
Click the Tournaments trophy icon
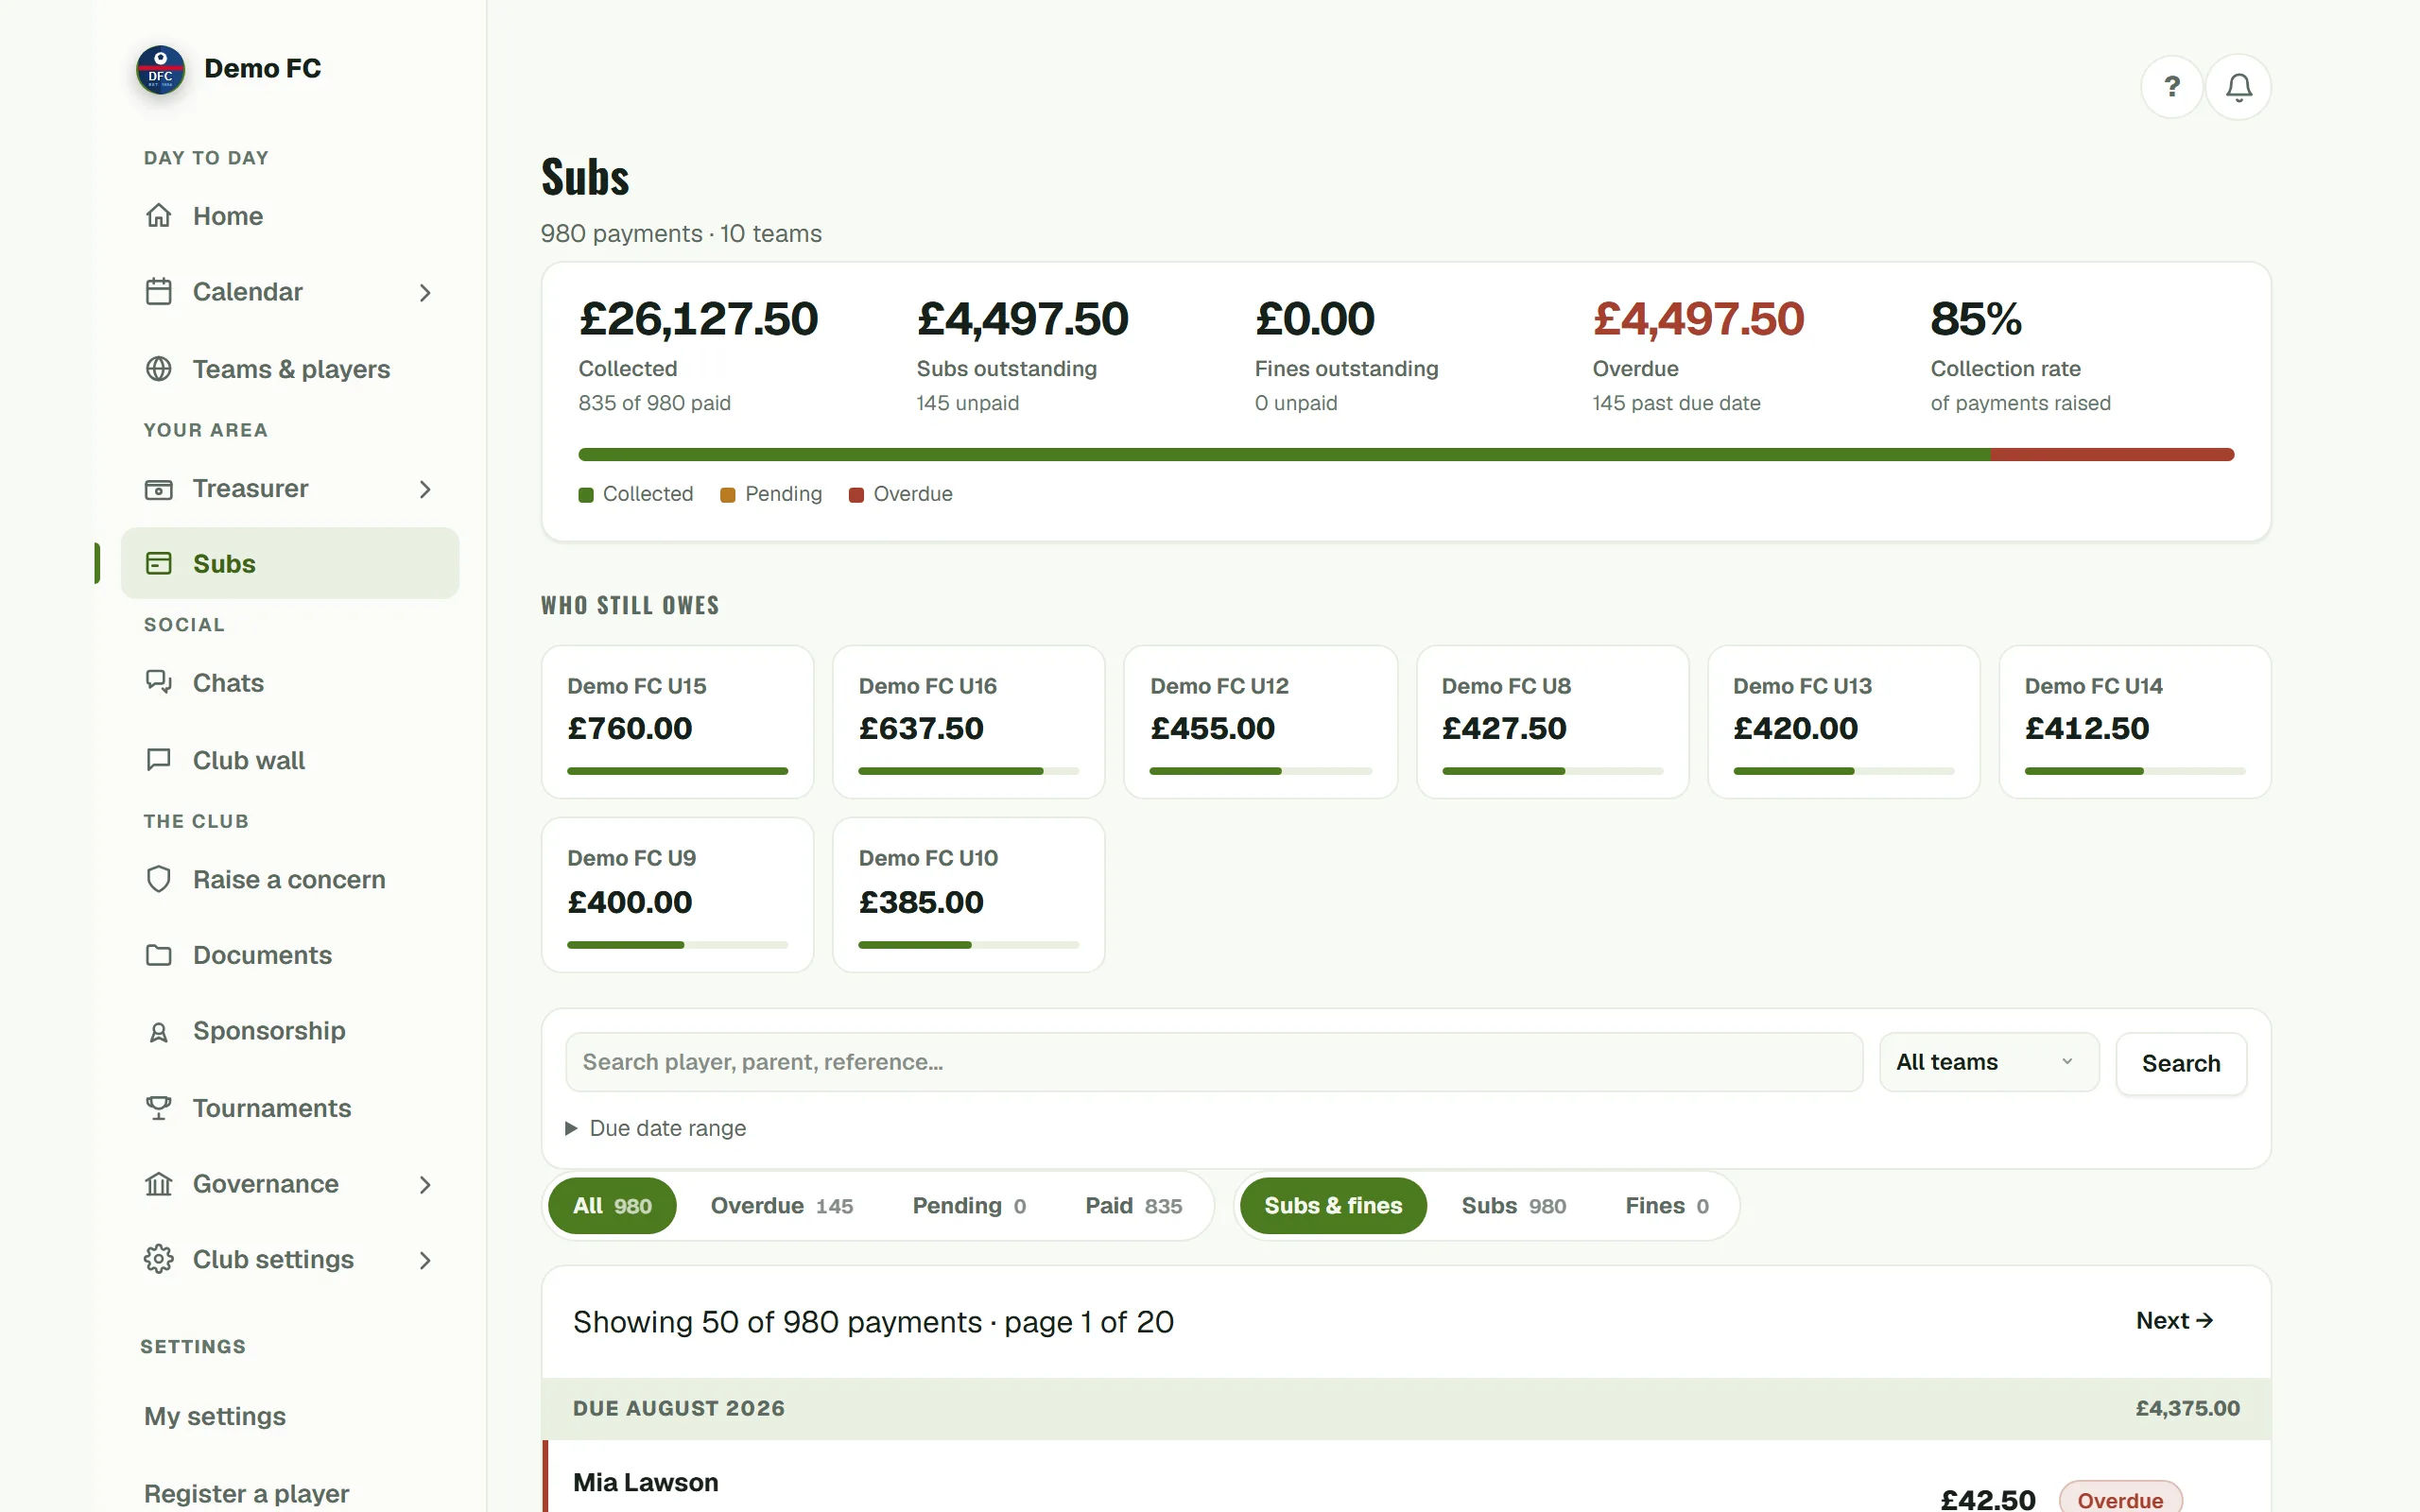tap(159, 1108)
